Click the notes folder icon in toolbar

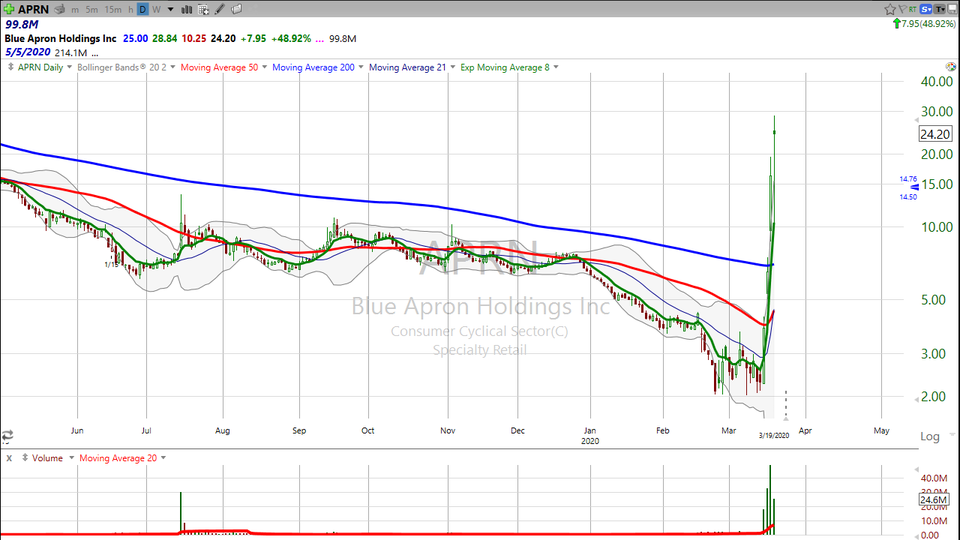[x=236, y=9]
